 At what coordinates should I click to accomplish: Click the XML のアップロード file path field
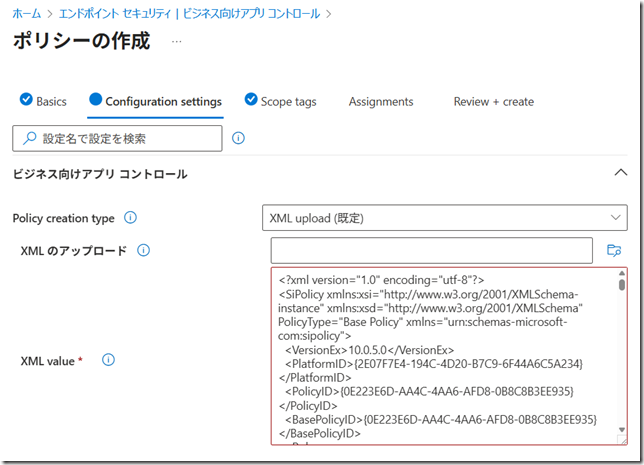tap(431, 250)
